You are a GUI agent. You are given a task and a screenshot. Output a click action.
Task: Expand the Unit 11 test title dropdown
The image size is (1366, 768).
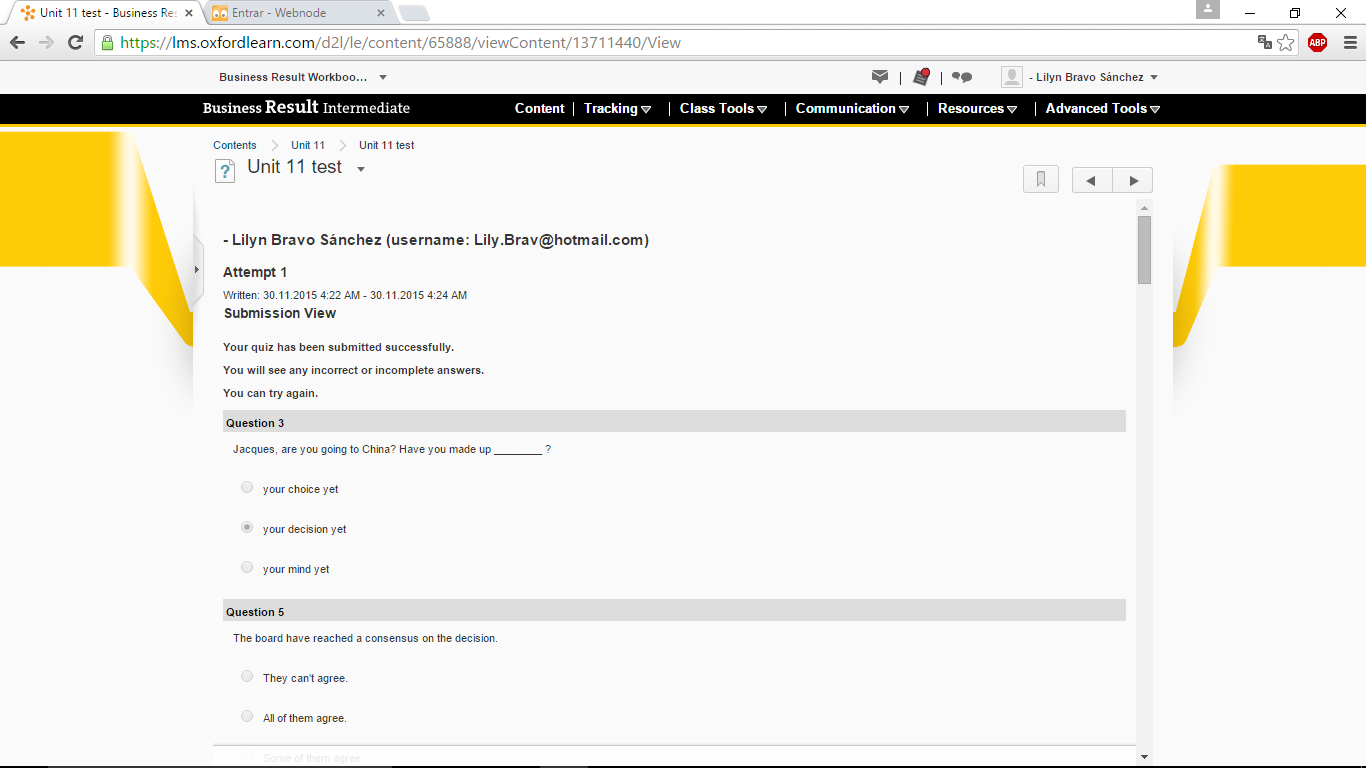[361, 169]
